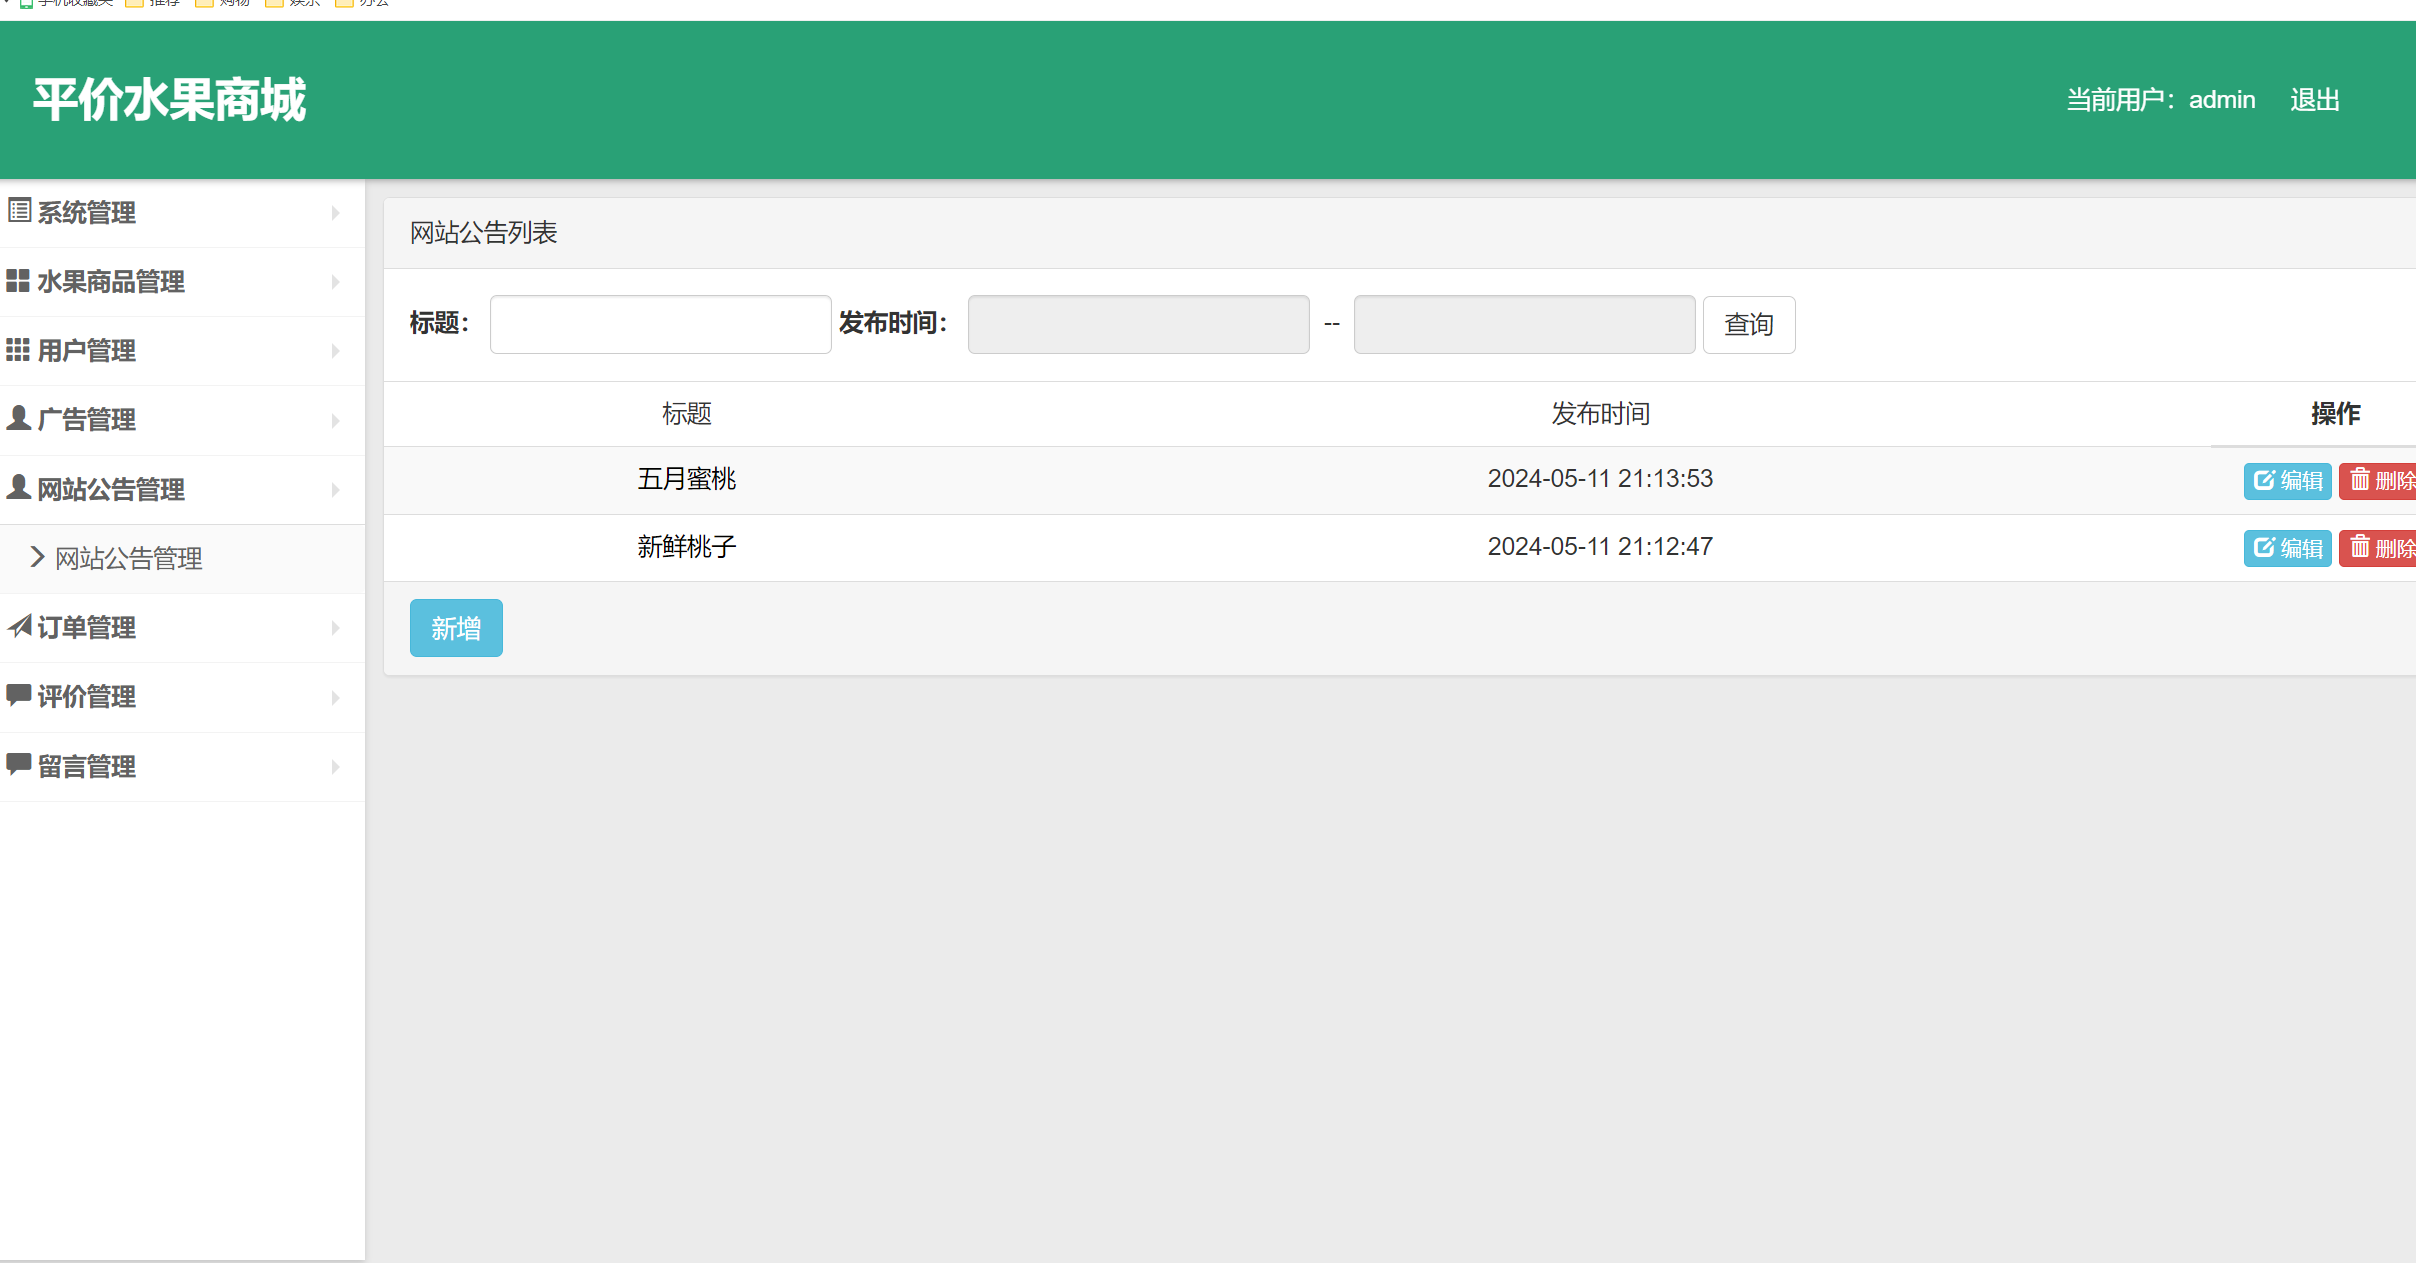Click the person icon beside 广告管理
Viewport: 2416px width, 1263px height.
pos(18,418)
